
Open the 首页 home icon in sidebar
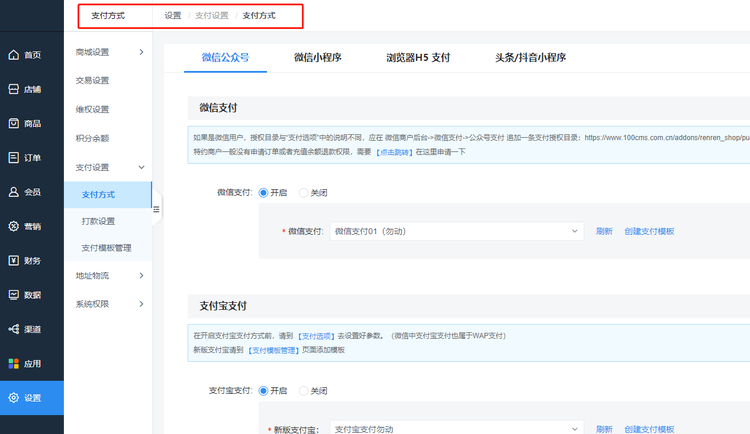[x=14, y=55]
